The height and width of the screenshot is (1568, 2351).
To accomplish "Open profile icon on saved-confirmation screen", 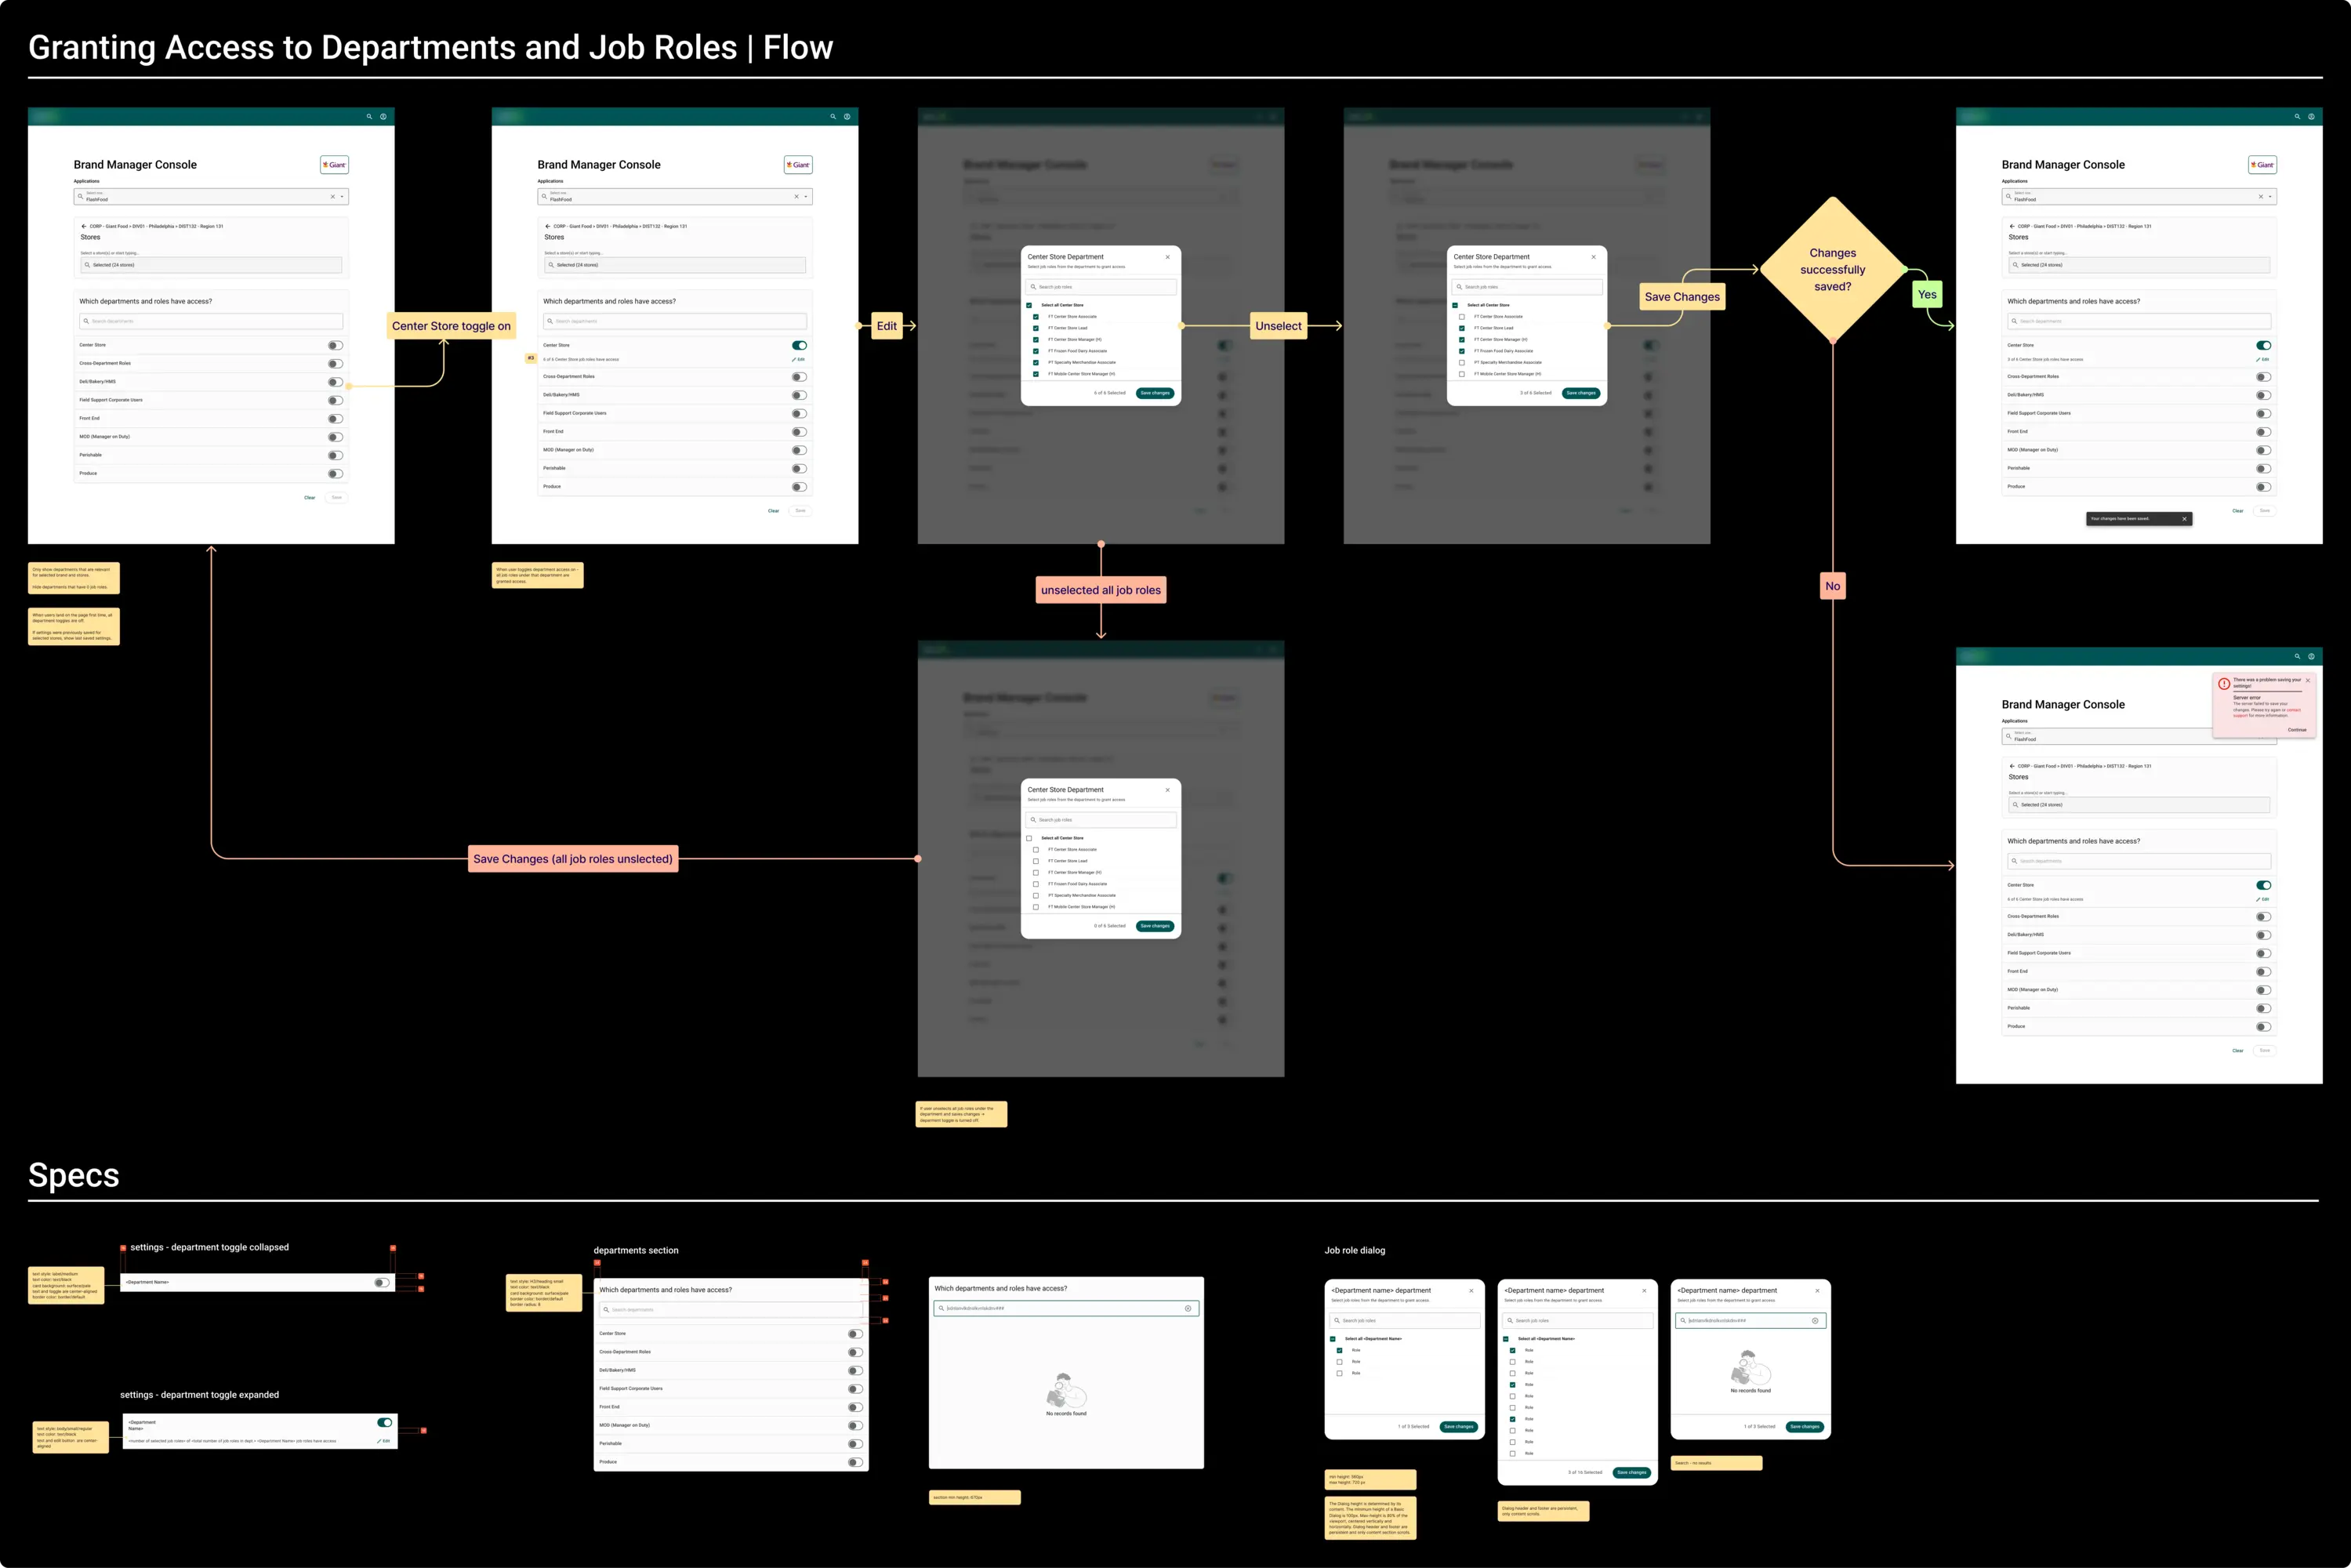I will [2311, 117].
